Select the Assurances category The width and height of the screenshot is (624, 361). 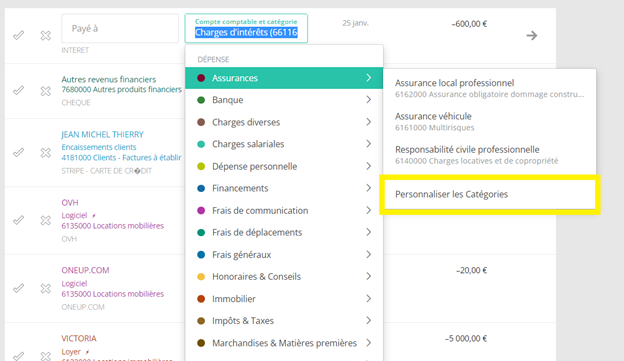284,78
